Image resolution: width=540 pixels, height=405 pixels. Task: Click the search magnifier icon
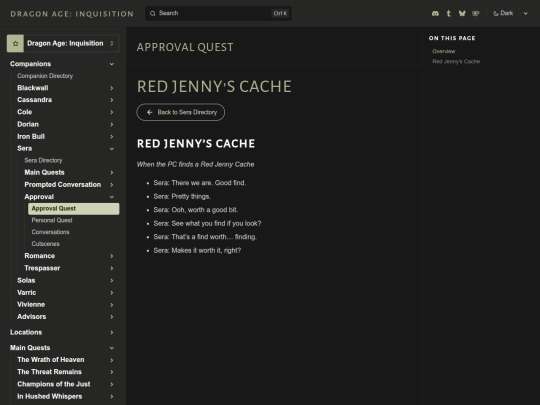pyautogui.click(x=153, y=13)
